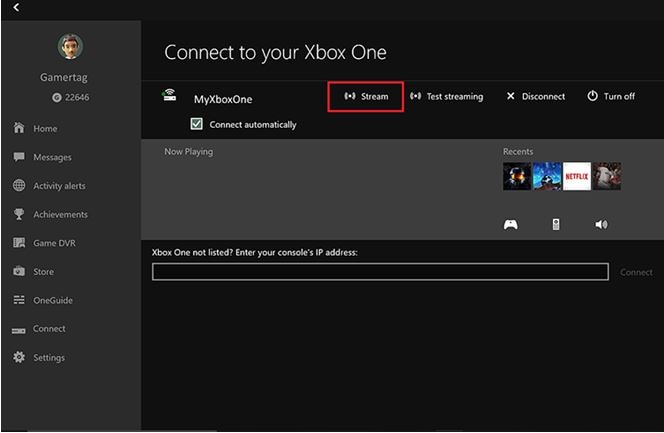The height and width of the screenshot is (433, 664).
Task: Toggle the Connect automatically checkbox
Action: [196, 124]
